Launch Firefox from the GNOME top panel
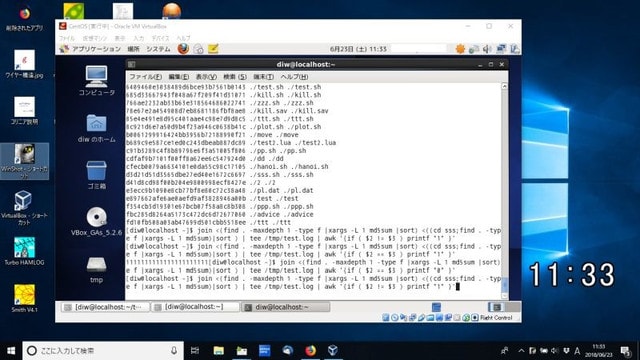The height and width of the screenshot is (360, 640). coord(183,49)
